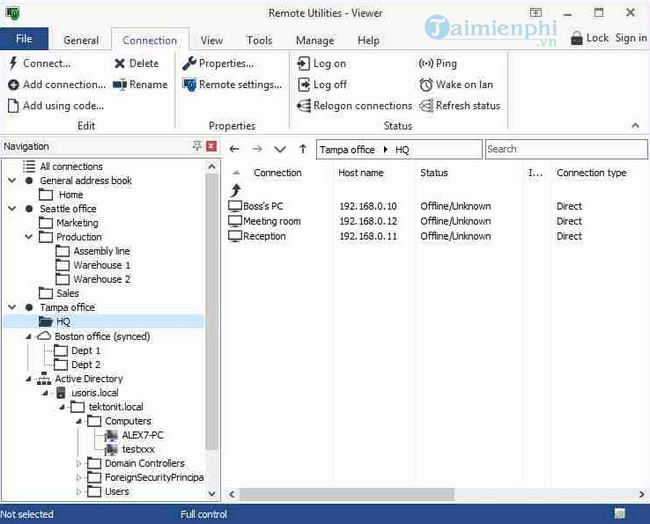Viewport: 650px width, 524px height.
Task: Select ALEX7-PC computer
Action: [x=143, y=435]
